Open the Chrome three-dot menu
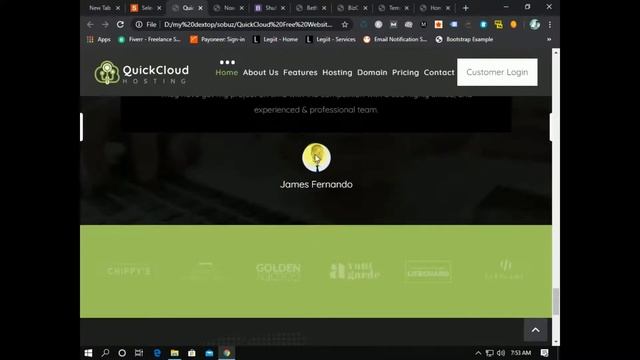Viewport: 640px width, 360px height. (x=550, y=24)
